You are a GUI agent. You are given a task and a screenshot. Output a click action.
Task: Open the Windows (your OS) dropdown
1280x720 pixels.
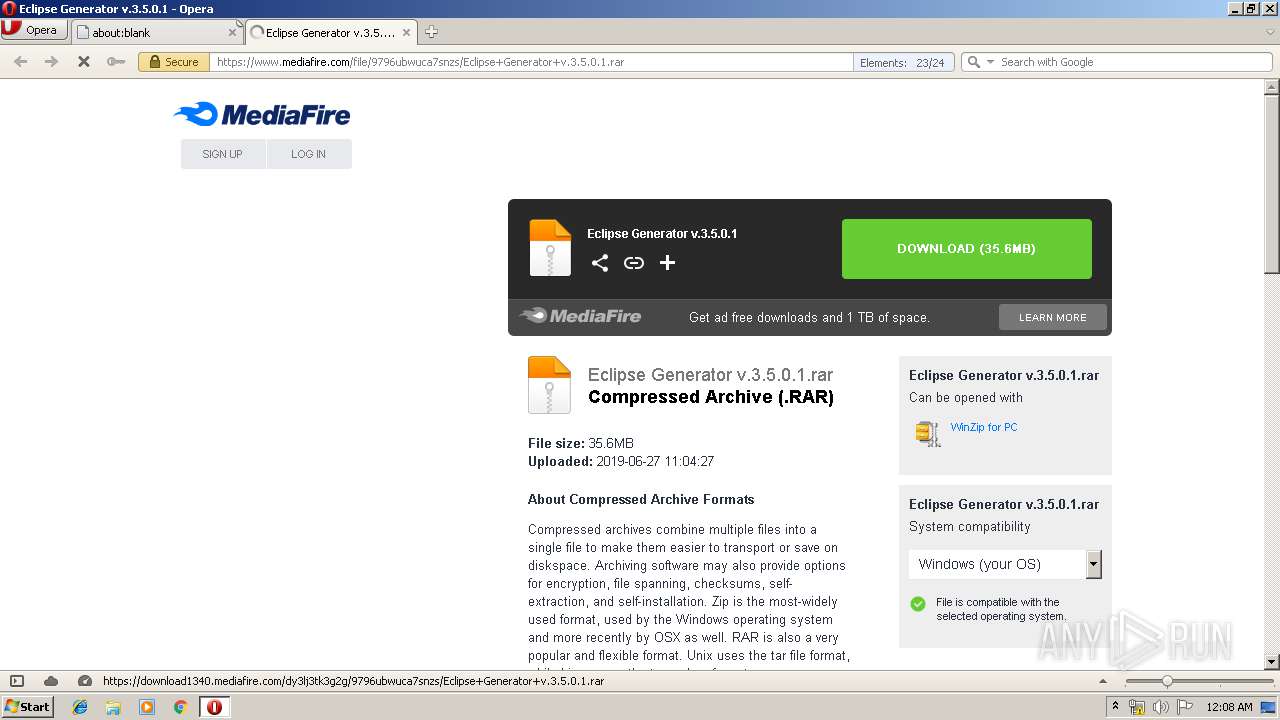tap(1005, 564)
